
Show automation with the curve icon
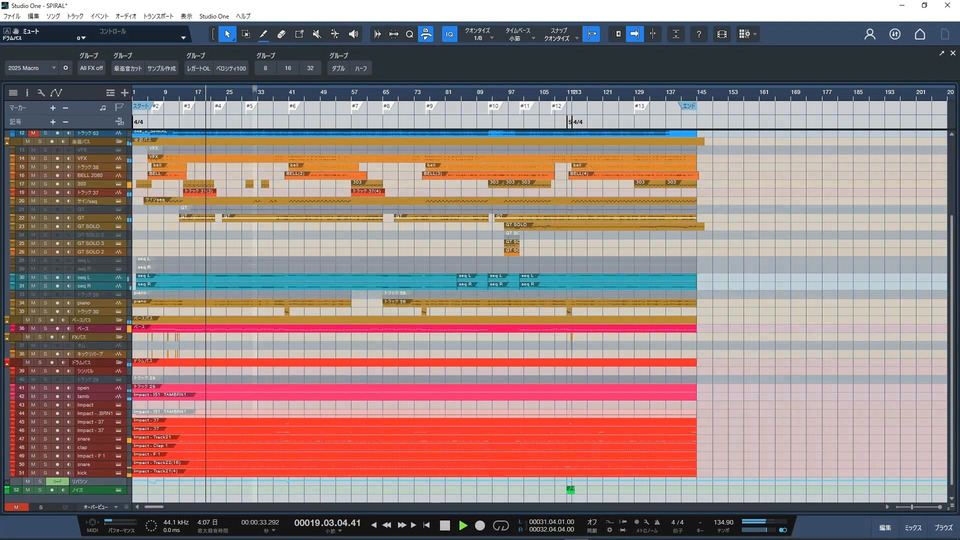(x=56, y=92)
